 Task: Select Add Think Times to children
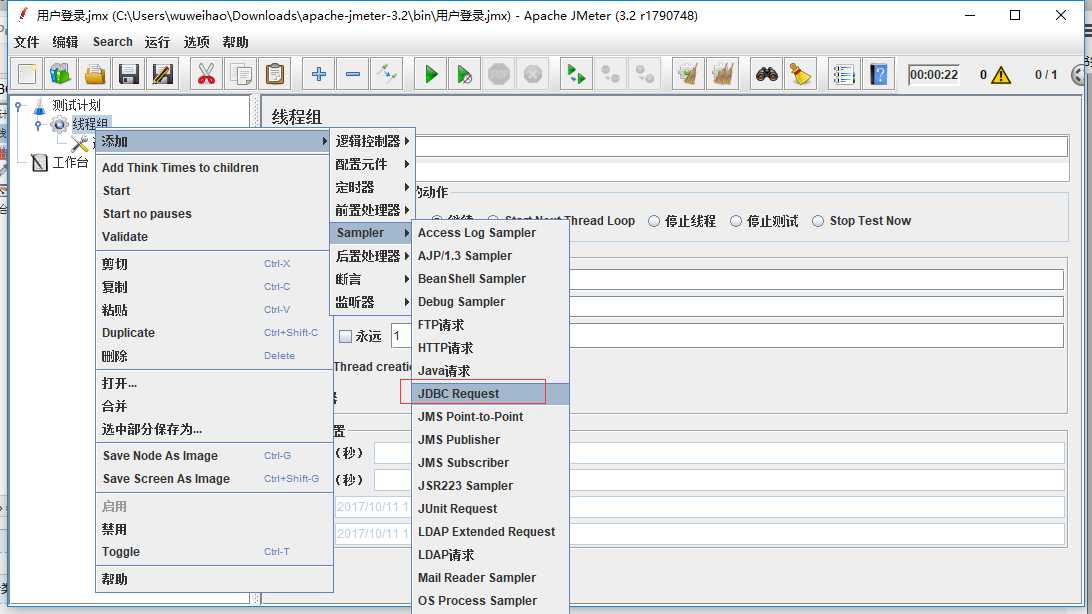214,168
